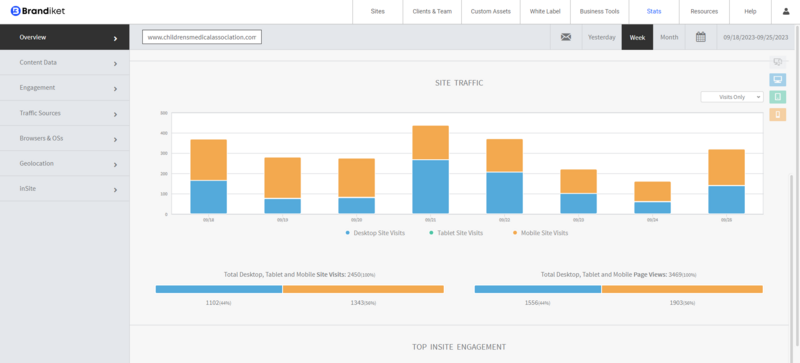Toggle Mobile Site Visits legend entry
The width and height of the screenshot is (800, 363).
point(540,233)
